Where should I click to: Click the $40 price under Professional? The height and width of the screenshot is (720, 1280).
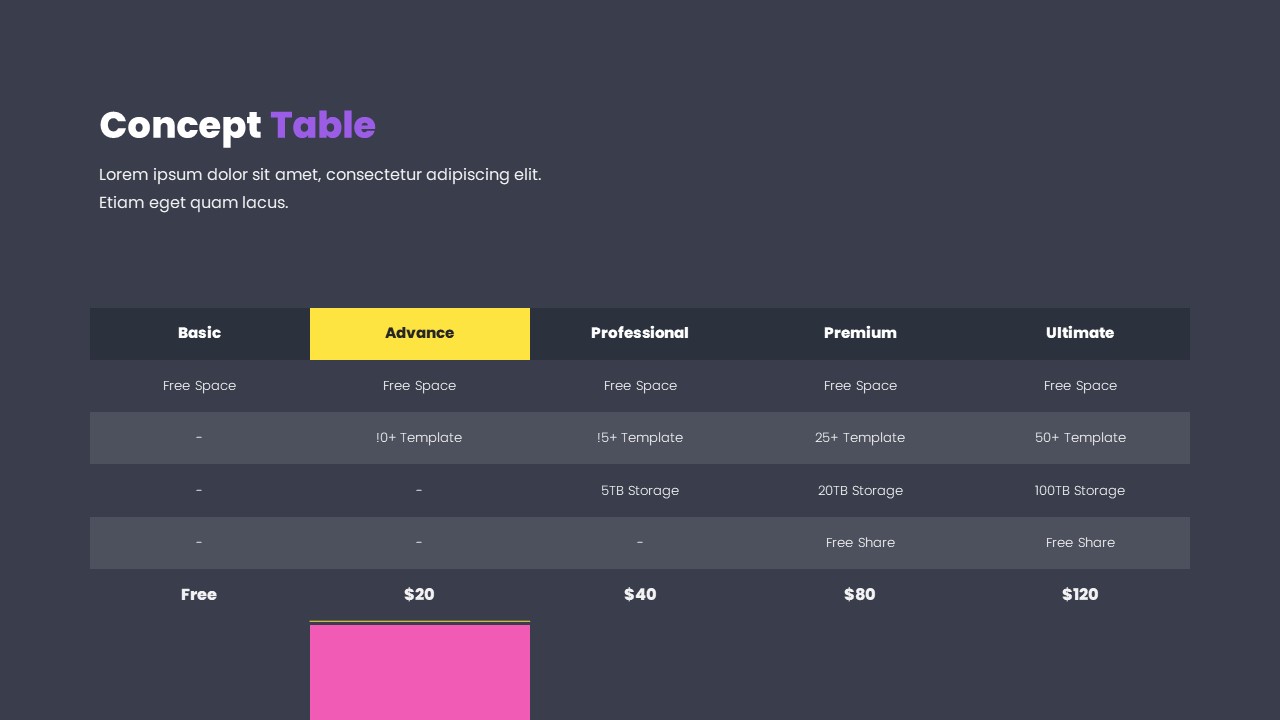(640, 594)
